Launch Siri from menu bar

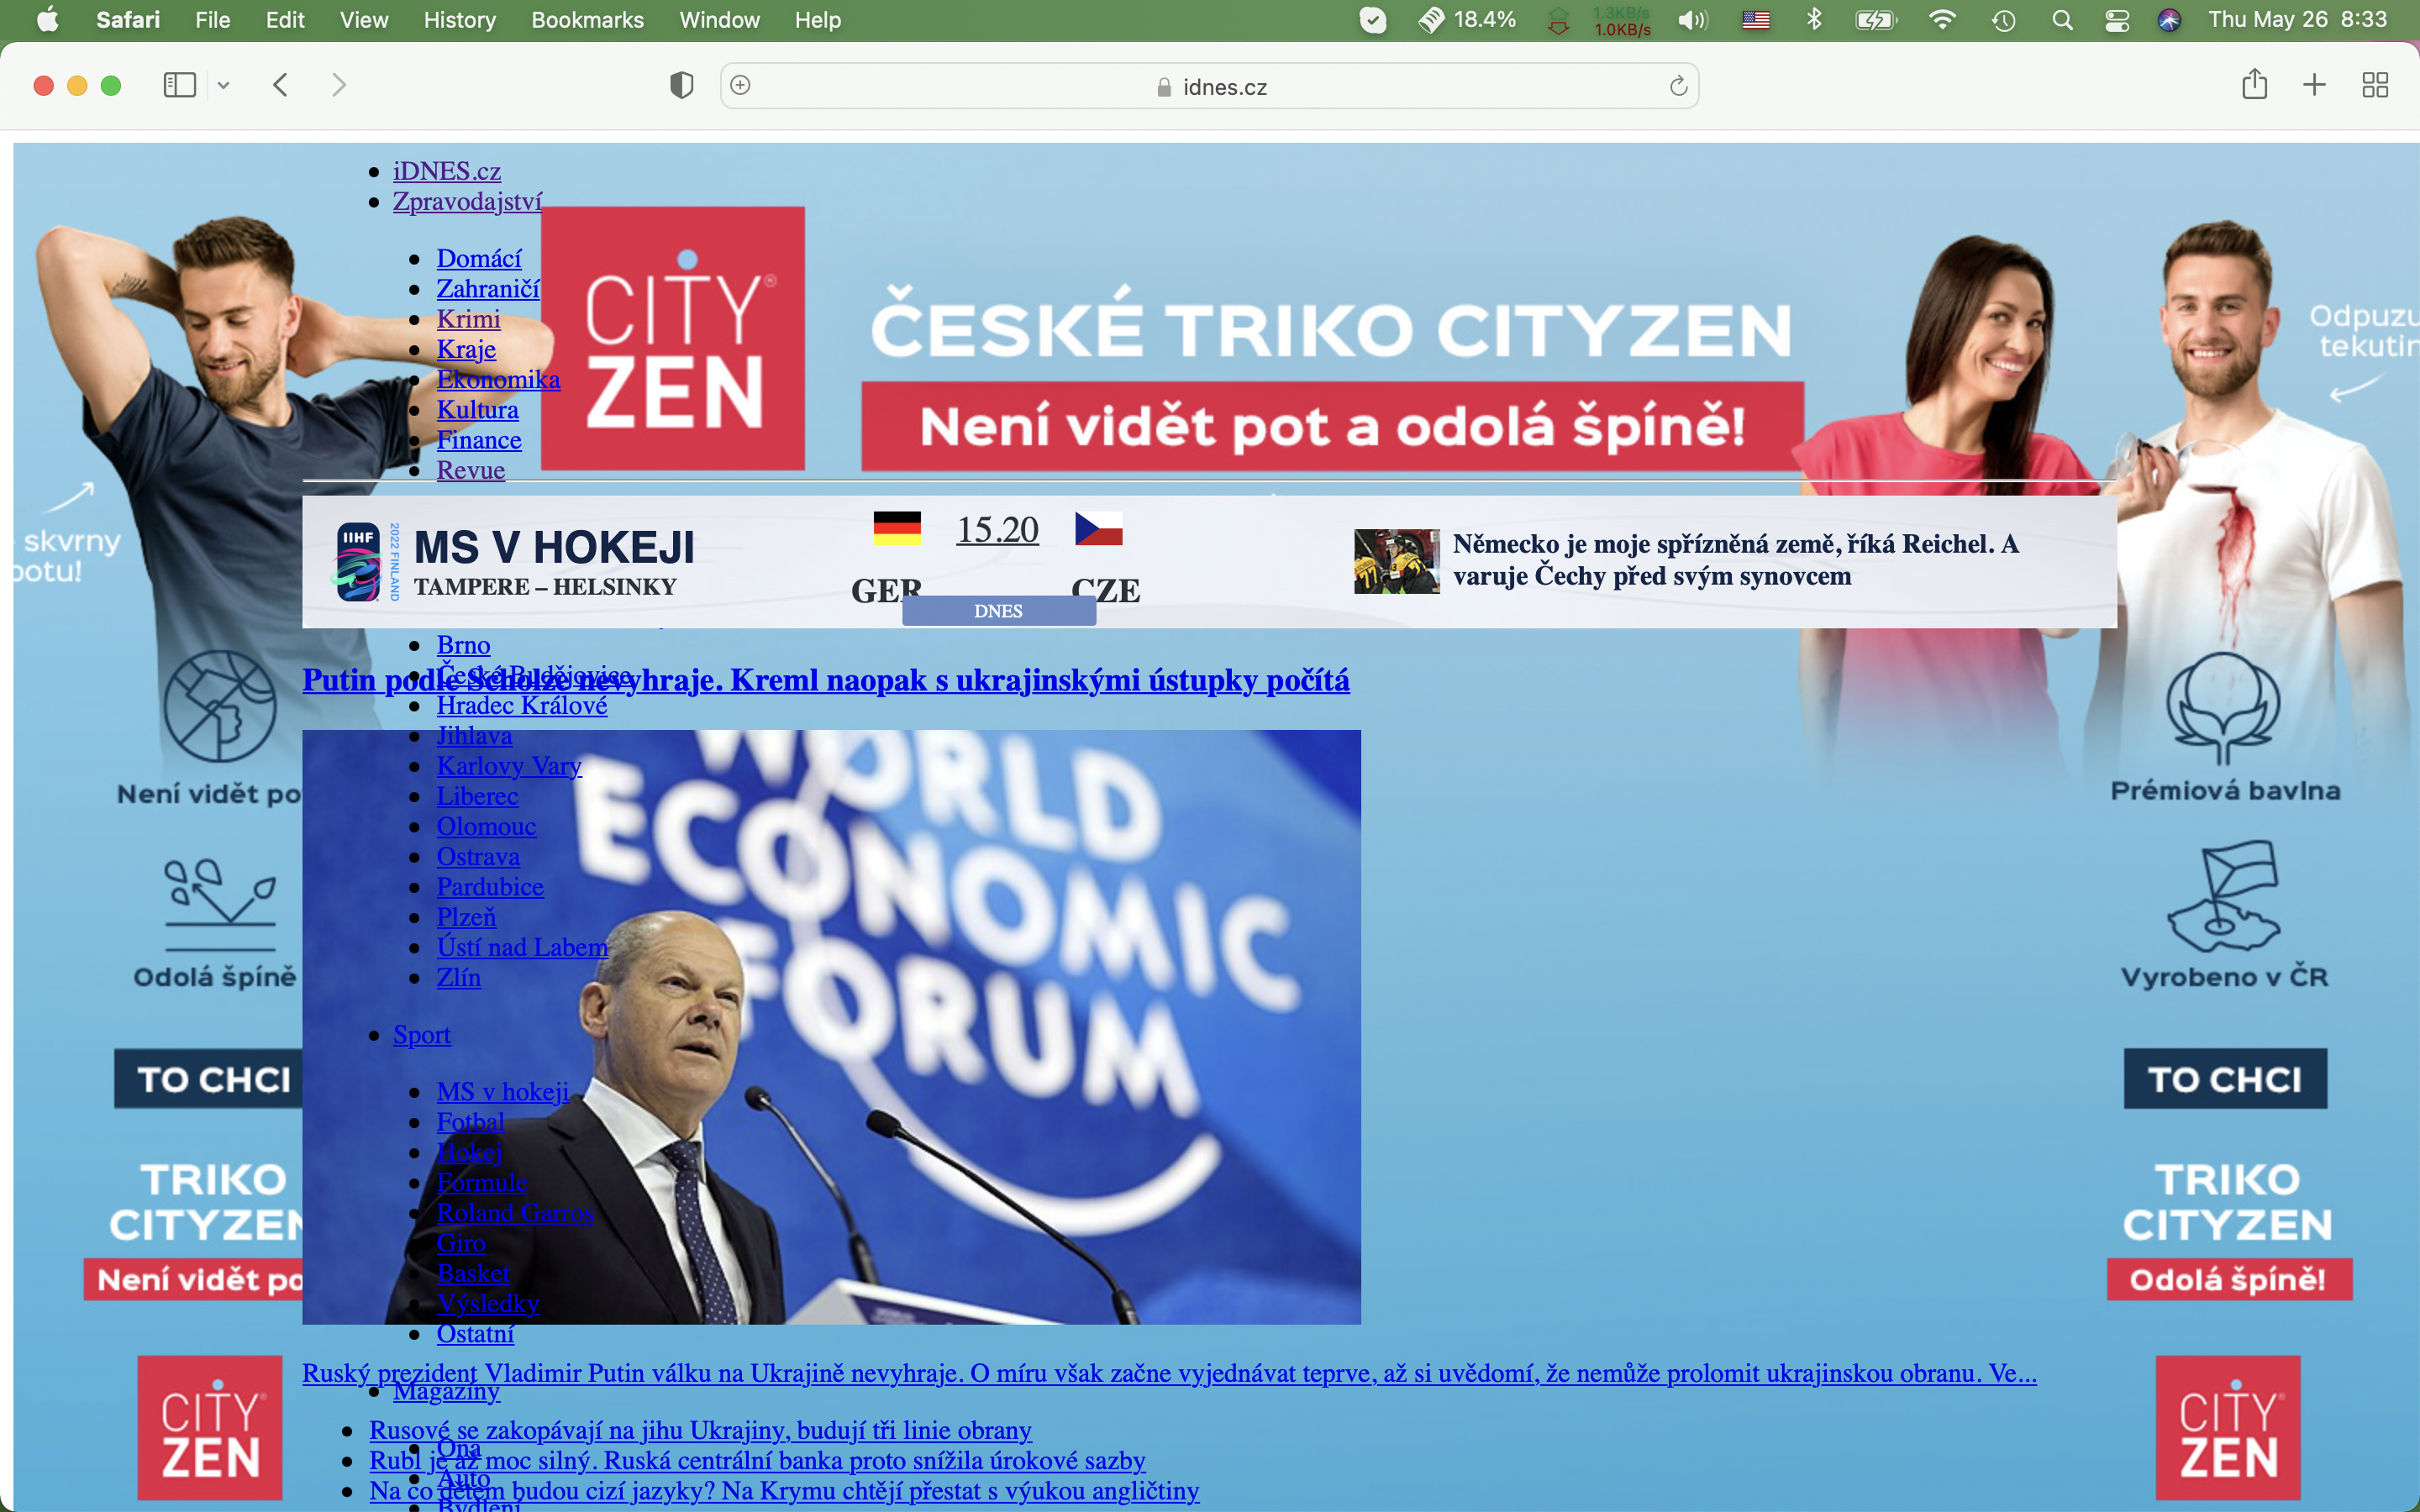(2168, 20)
